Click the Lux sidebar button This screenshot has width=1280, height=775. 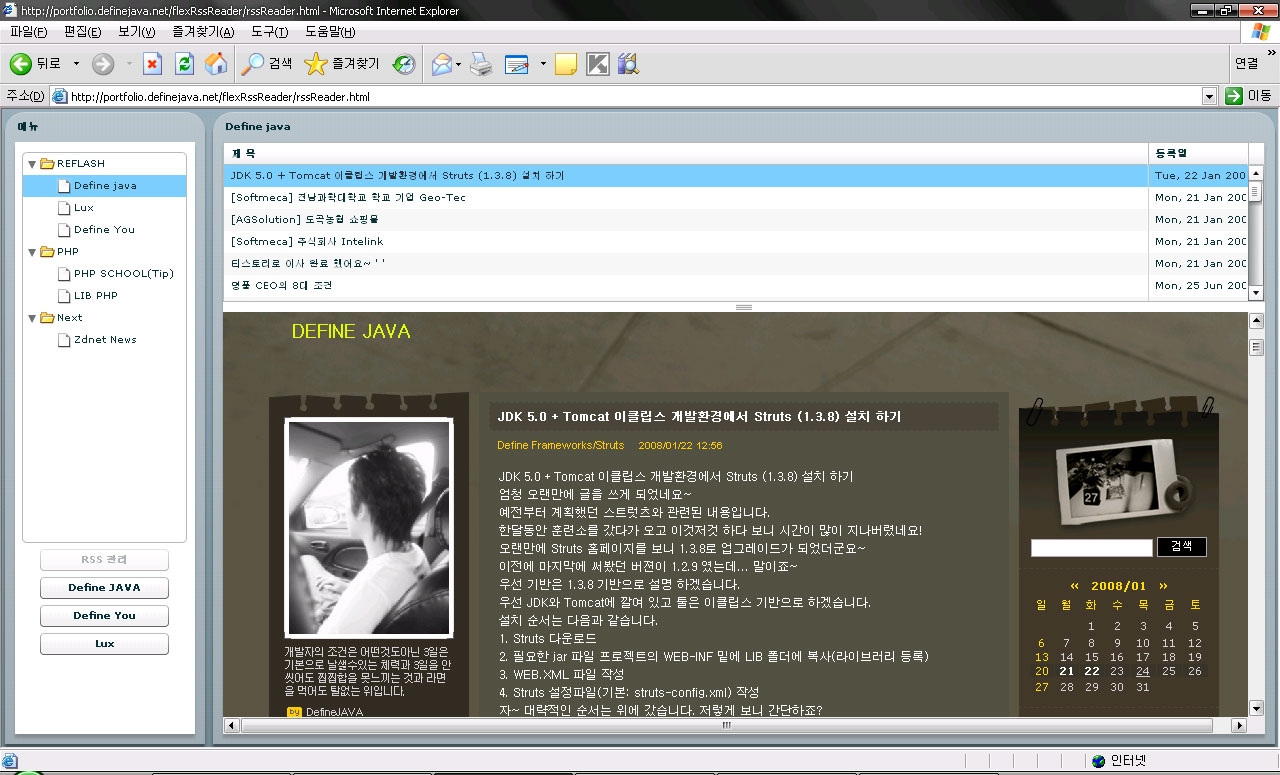(x=104, y=644)
